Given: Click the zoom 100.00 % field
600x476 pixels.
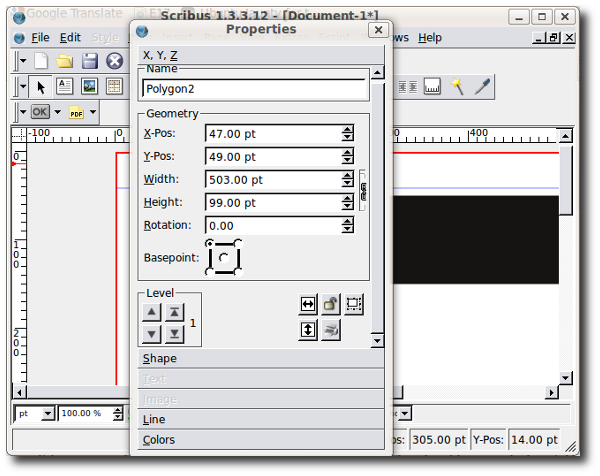Looking at the screenshot, I should [x=86, y=414].
